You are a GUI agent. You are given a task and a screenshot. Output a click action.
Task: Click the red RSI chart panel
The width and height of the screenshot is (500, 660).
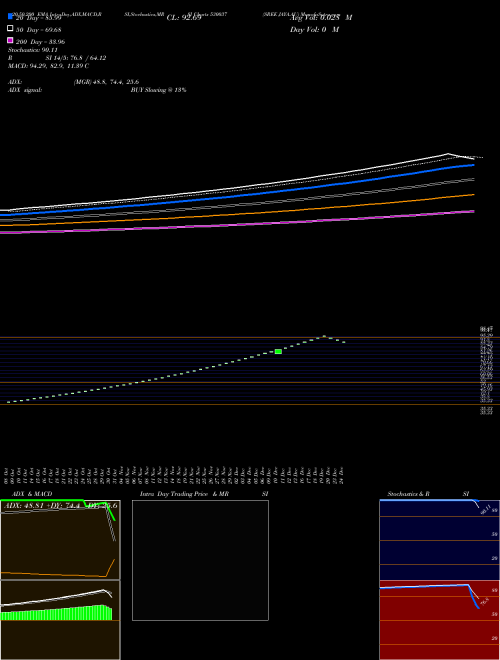pyautogui.click(x=439, y=620)
